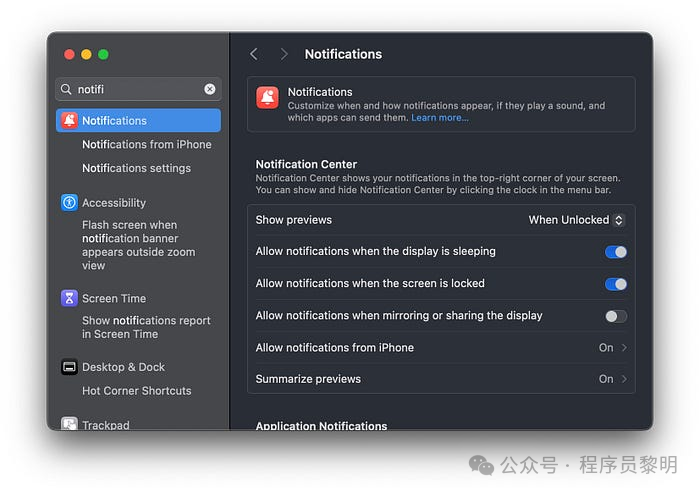Click the search field containing notifi
This screenshot has width=700, height=493.
[x=138, y=89]
